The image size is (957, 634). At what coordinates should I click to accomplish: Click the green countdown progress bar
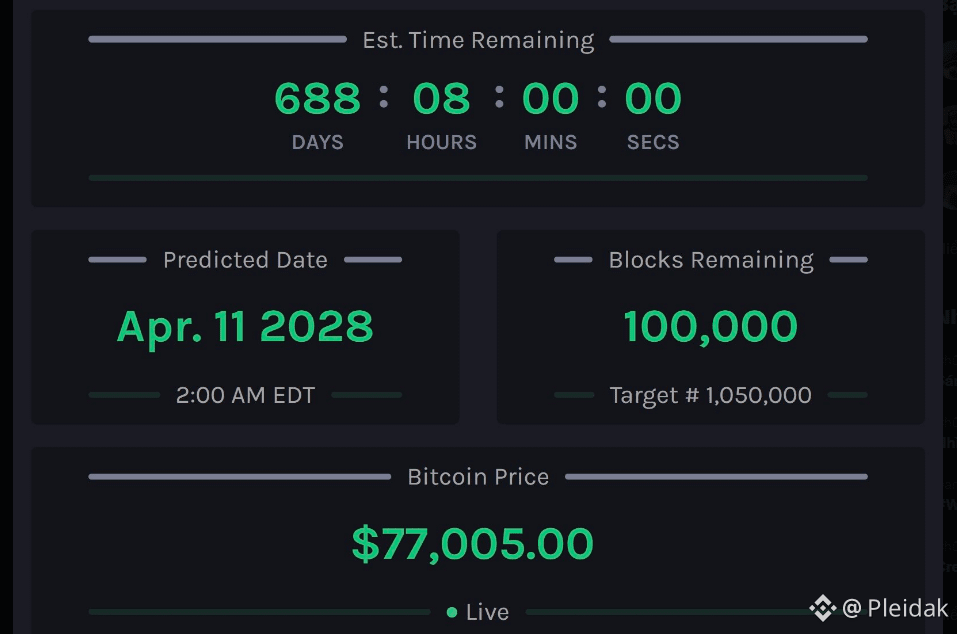[478, 178]
